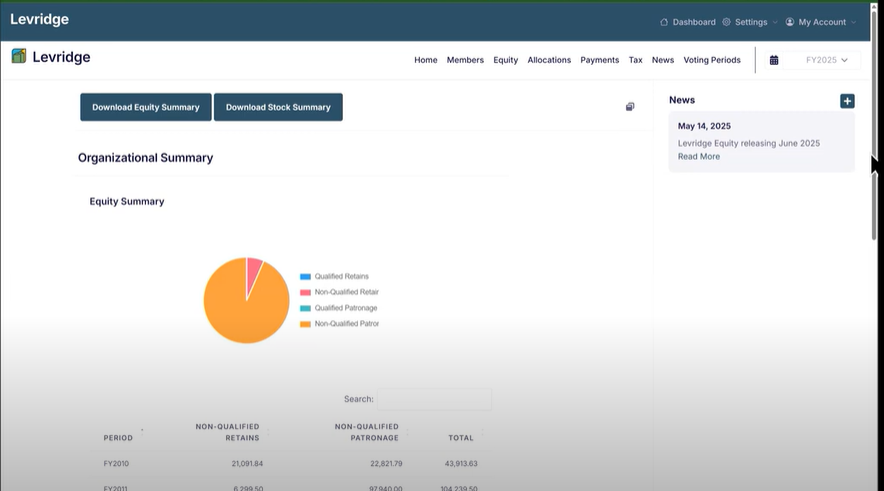Add news with the plus icon

click(x=847, y=101)
